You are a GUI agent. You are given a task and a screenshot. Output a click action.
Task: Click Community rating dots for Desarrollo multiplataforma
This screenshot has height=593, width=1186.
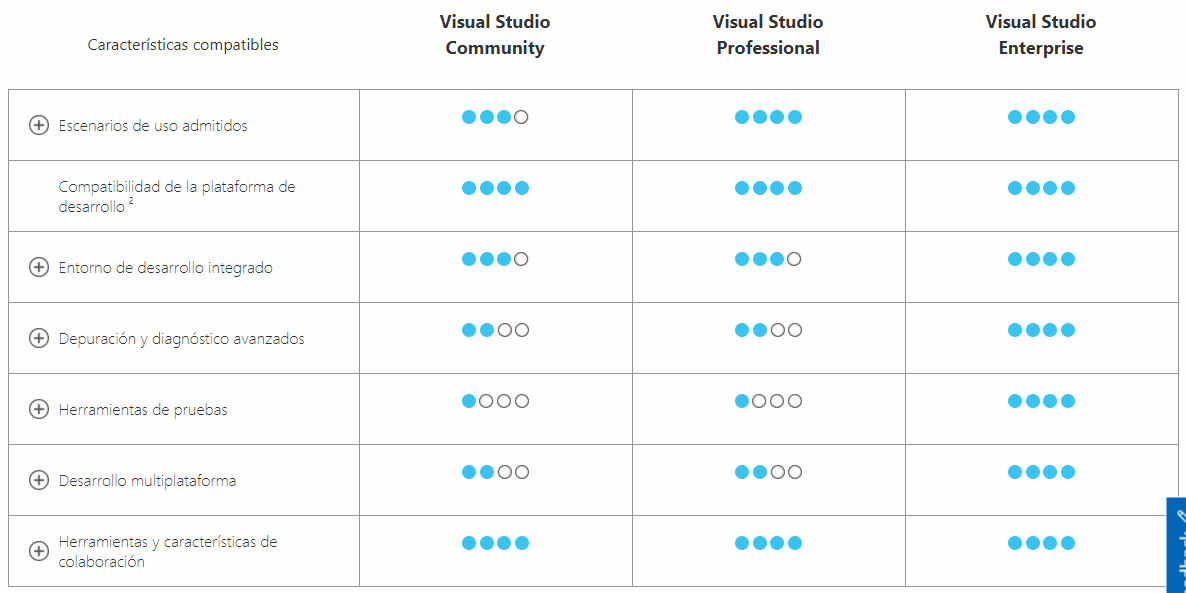[x=495, y=472]
